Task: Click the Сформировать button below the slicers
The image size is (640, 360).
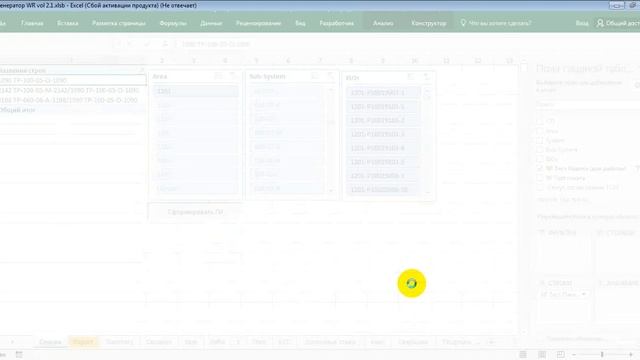Action: 195,212
